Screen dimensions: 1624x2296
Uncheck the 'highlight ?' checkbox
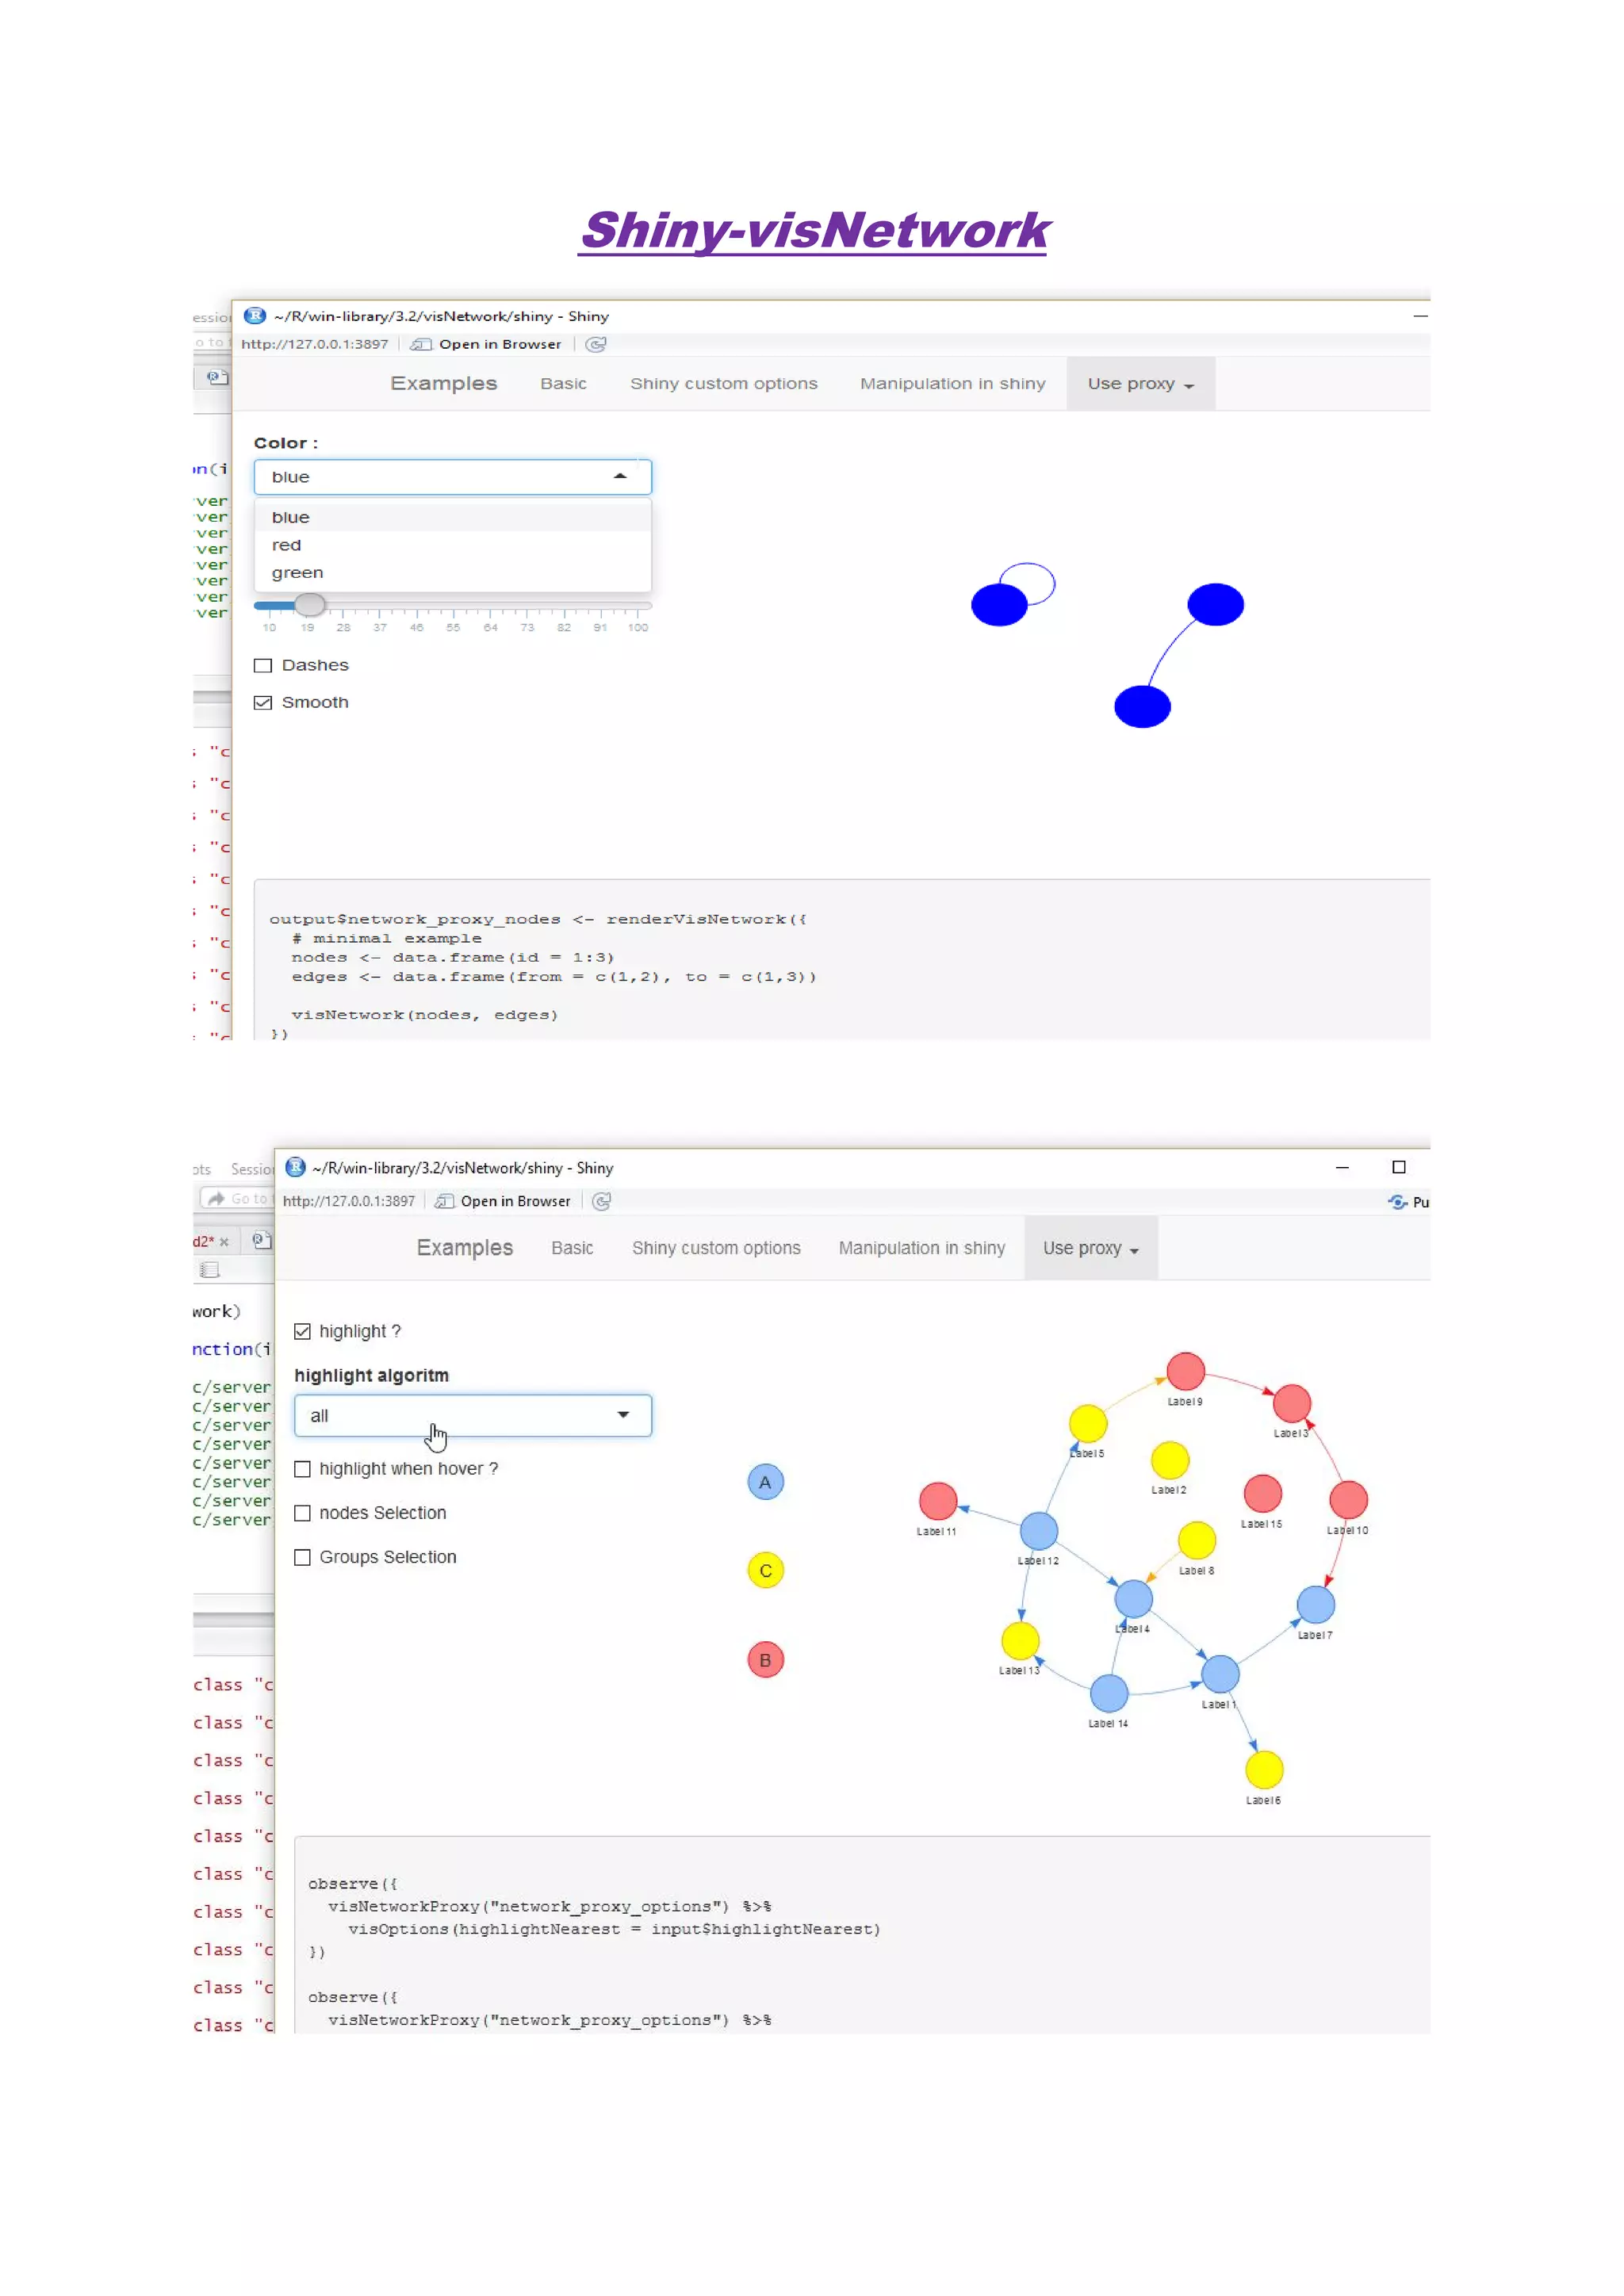tap(302, 1332)
